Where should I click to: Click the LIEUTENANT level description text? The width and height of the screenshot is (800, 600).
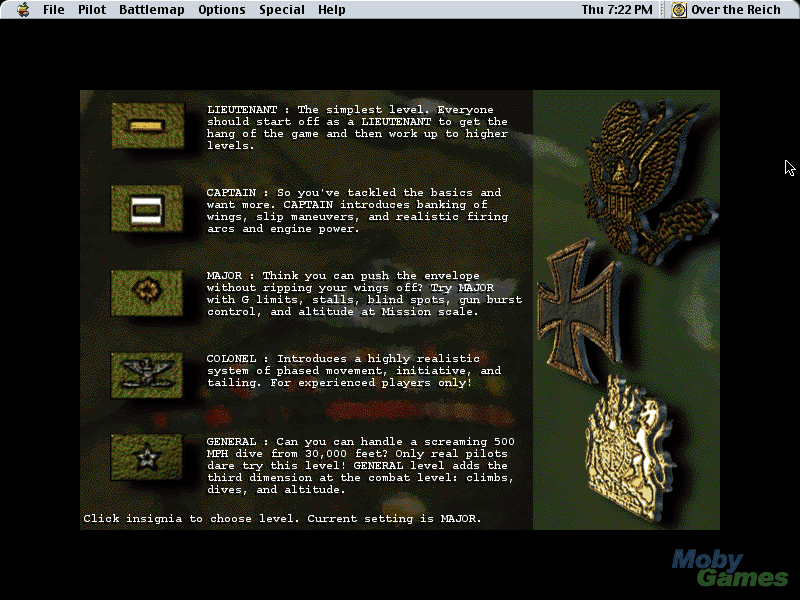(357, 128)
